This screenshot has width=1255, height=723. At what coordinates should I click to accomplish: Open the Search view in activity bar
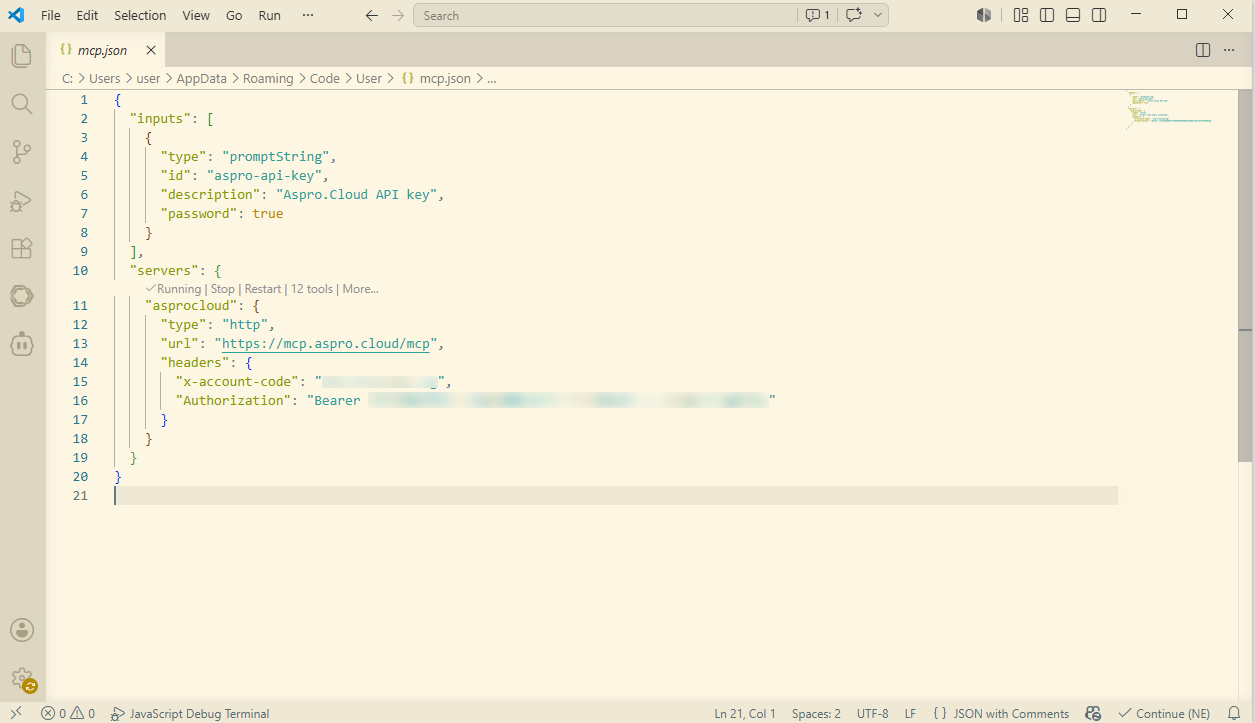click(x=22, y=104)
